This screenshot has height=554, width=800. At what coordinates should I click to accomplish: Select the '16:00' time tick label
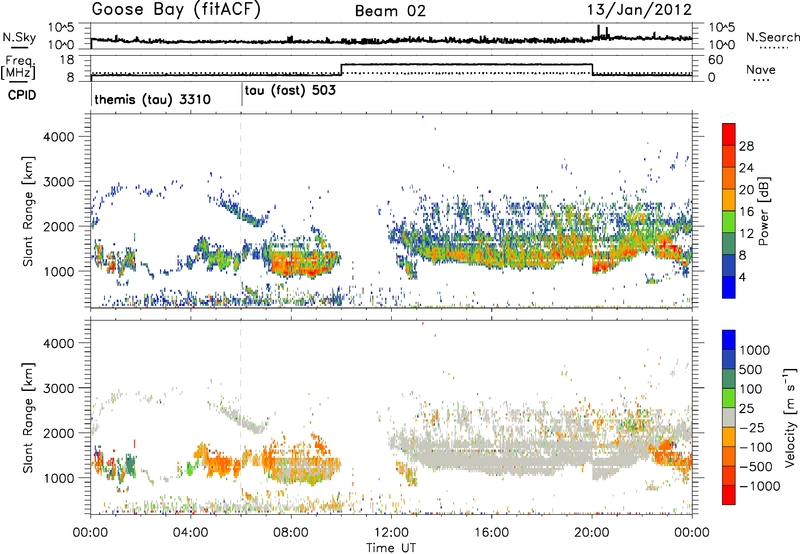[491, 533]
